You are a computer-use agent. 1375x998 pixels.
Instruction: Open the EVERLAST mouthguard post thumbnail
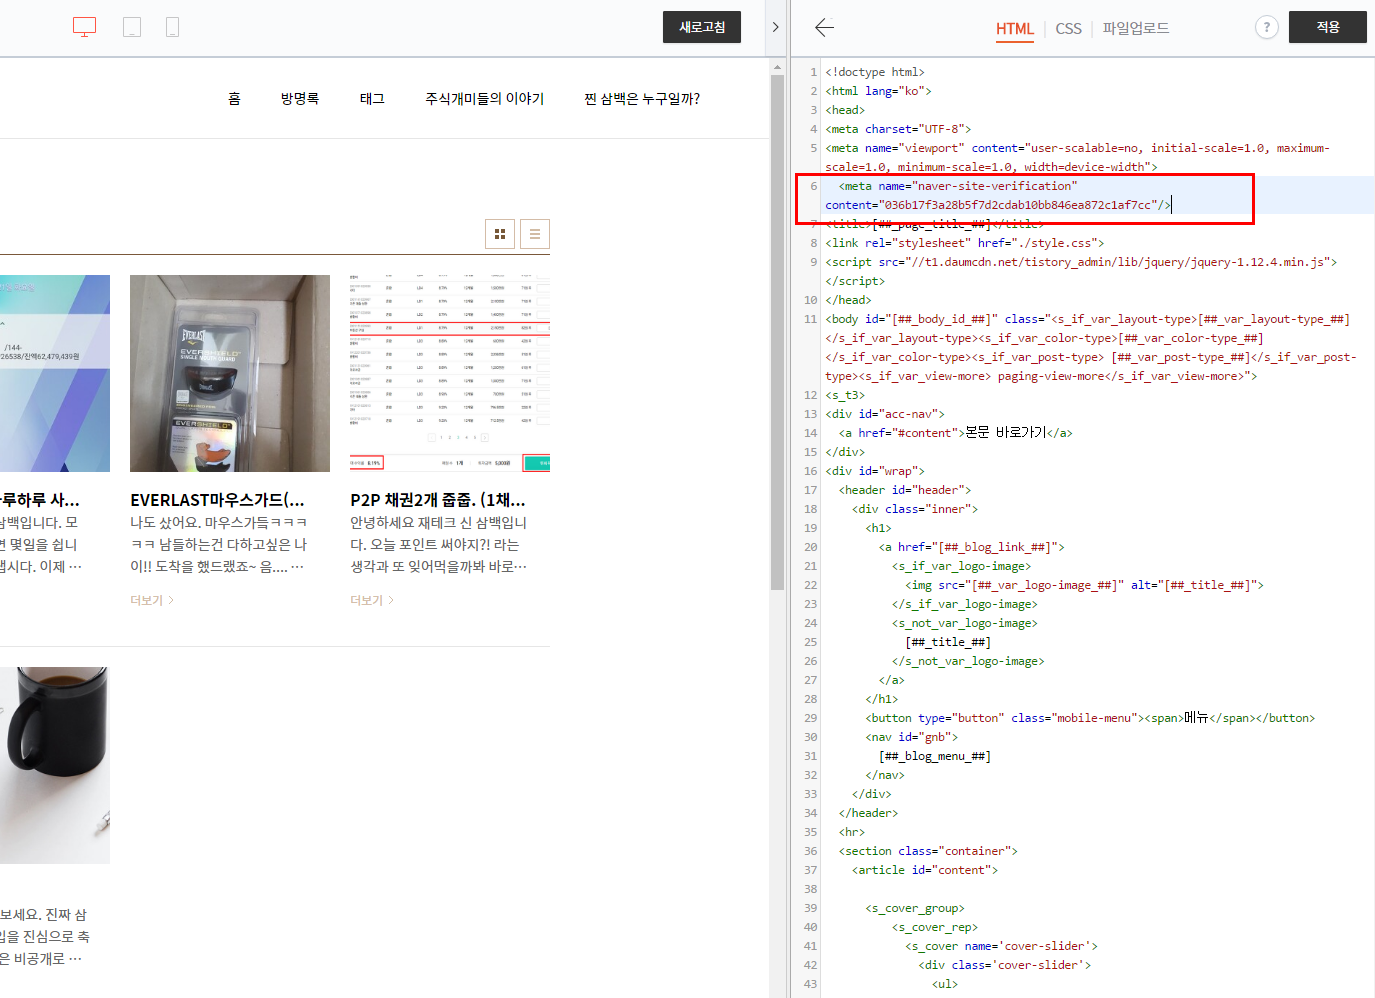coord(230,373)
